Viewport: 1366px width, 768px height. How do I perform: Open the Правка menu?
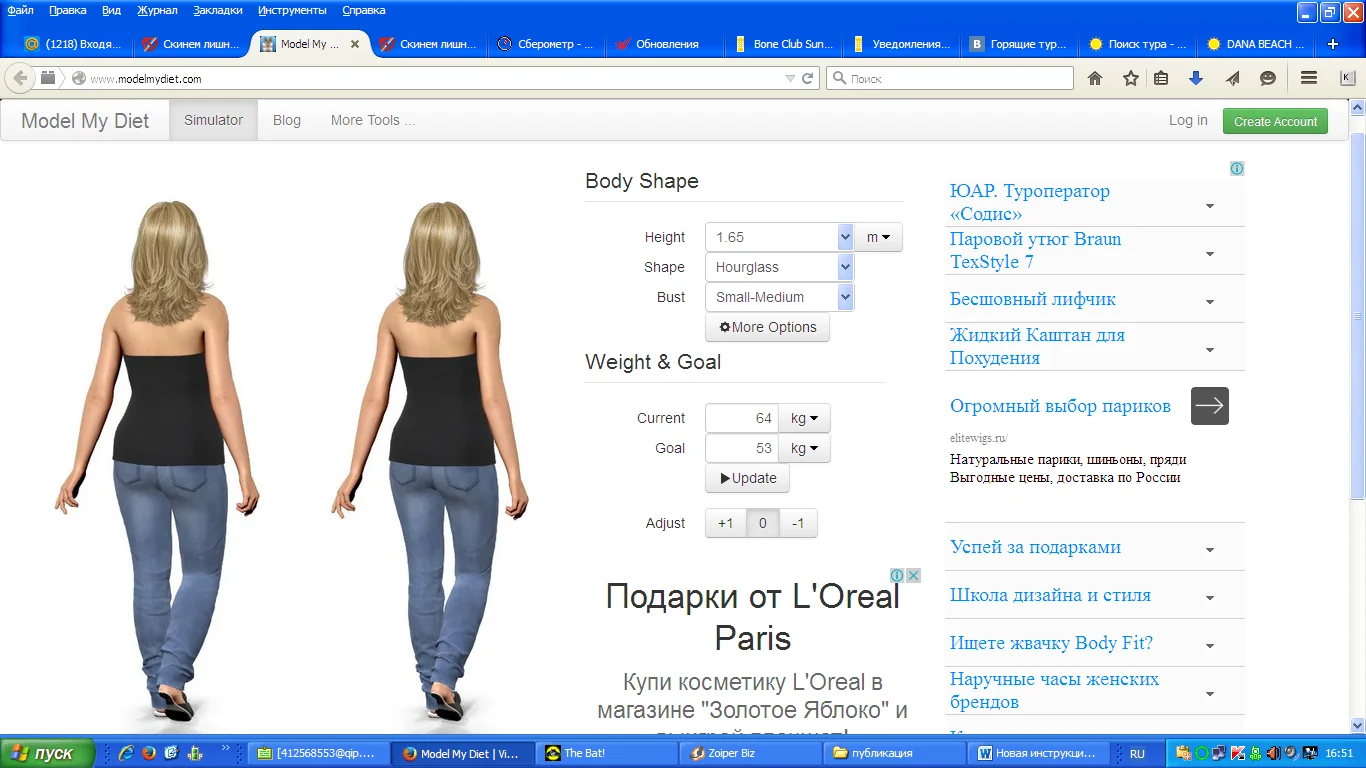click(x=68, y=10)
